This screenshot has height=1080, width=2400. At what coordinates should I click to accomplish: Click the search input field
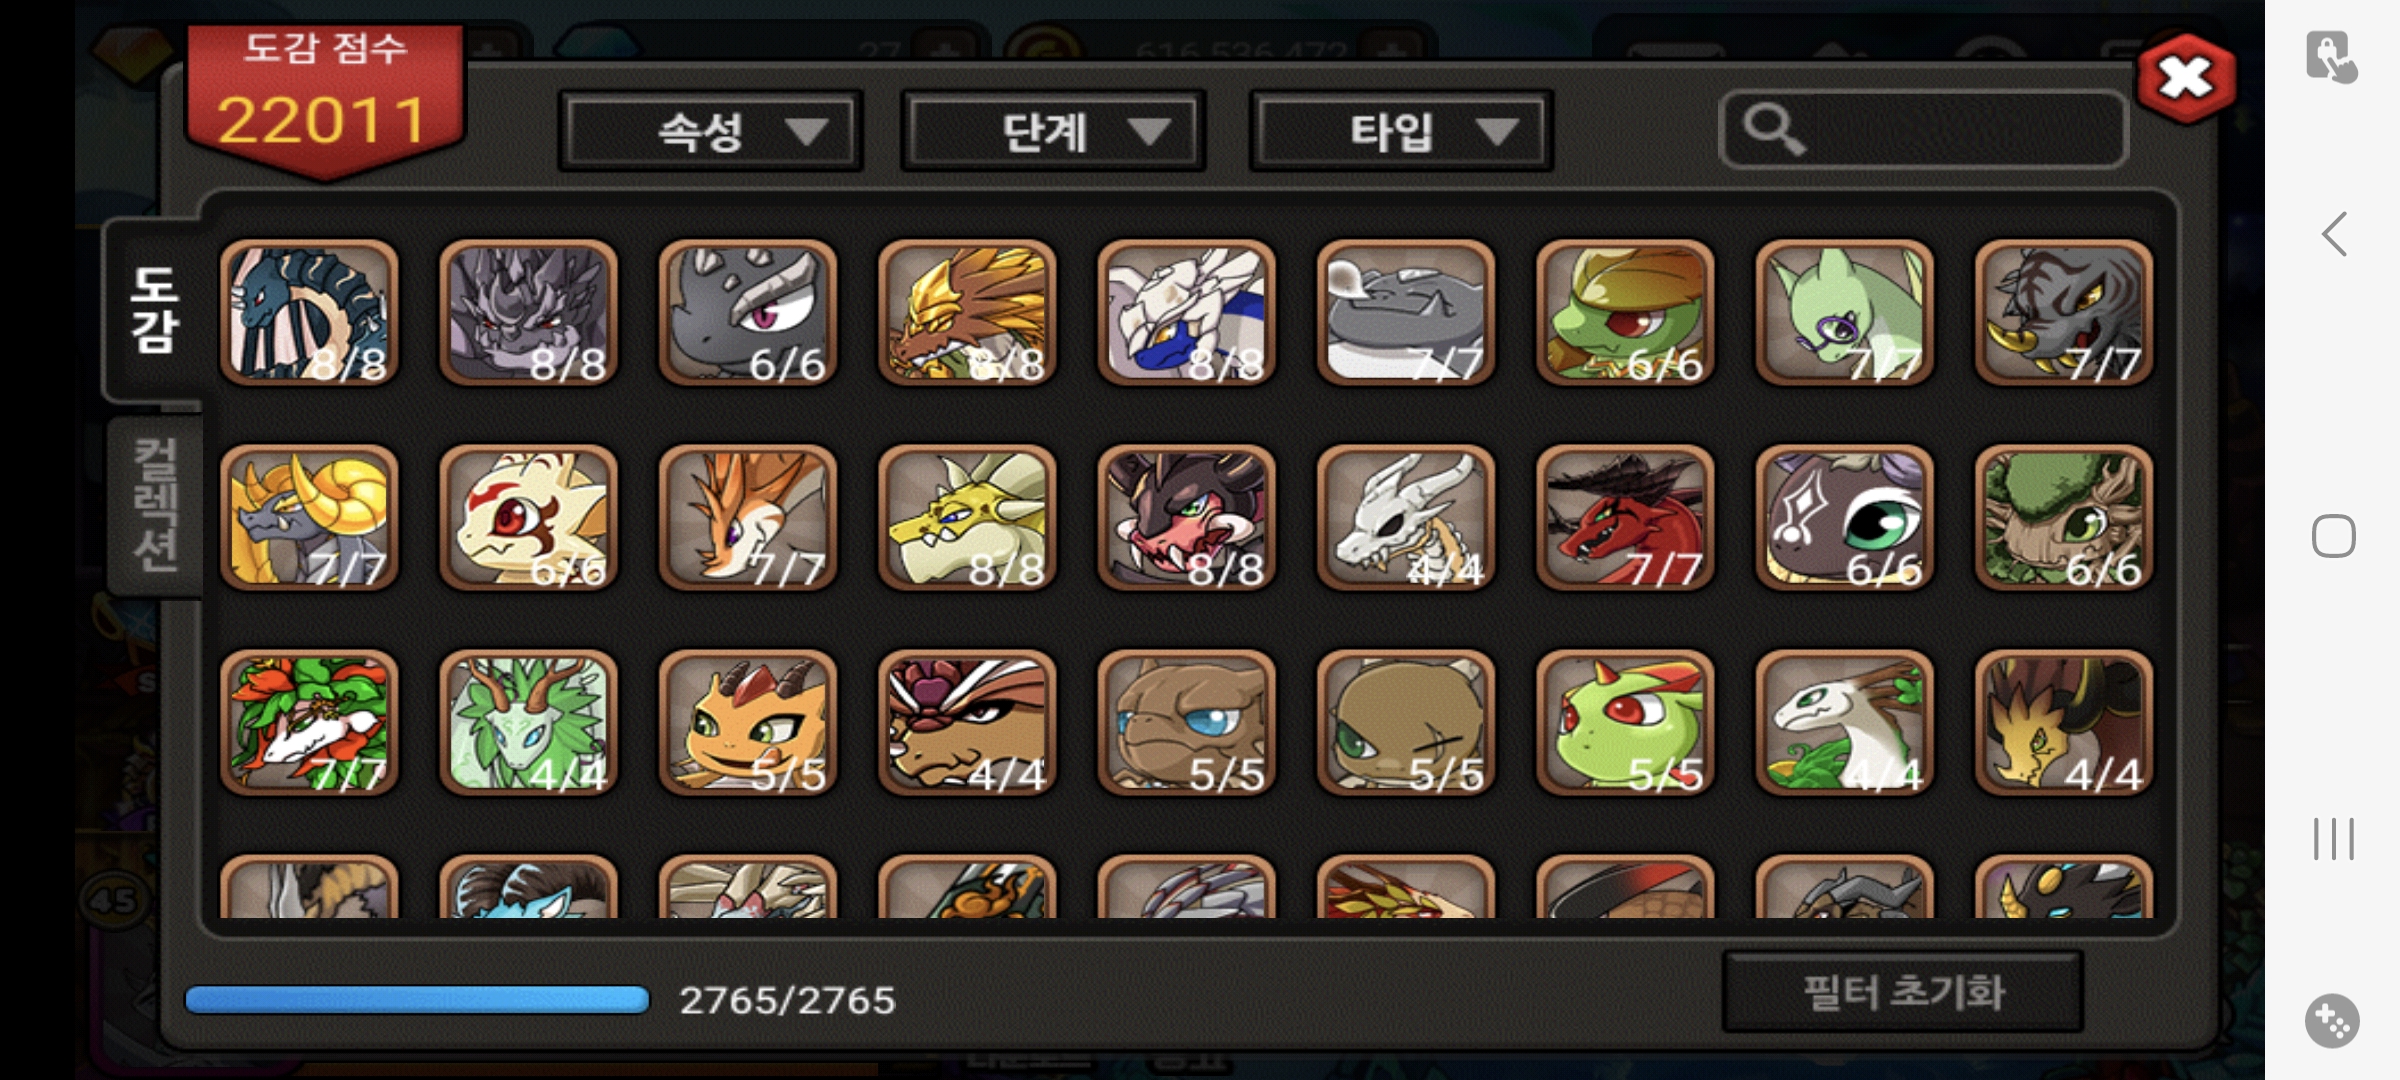point(1923,129)
